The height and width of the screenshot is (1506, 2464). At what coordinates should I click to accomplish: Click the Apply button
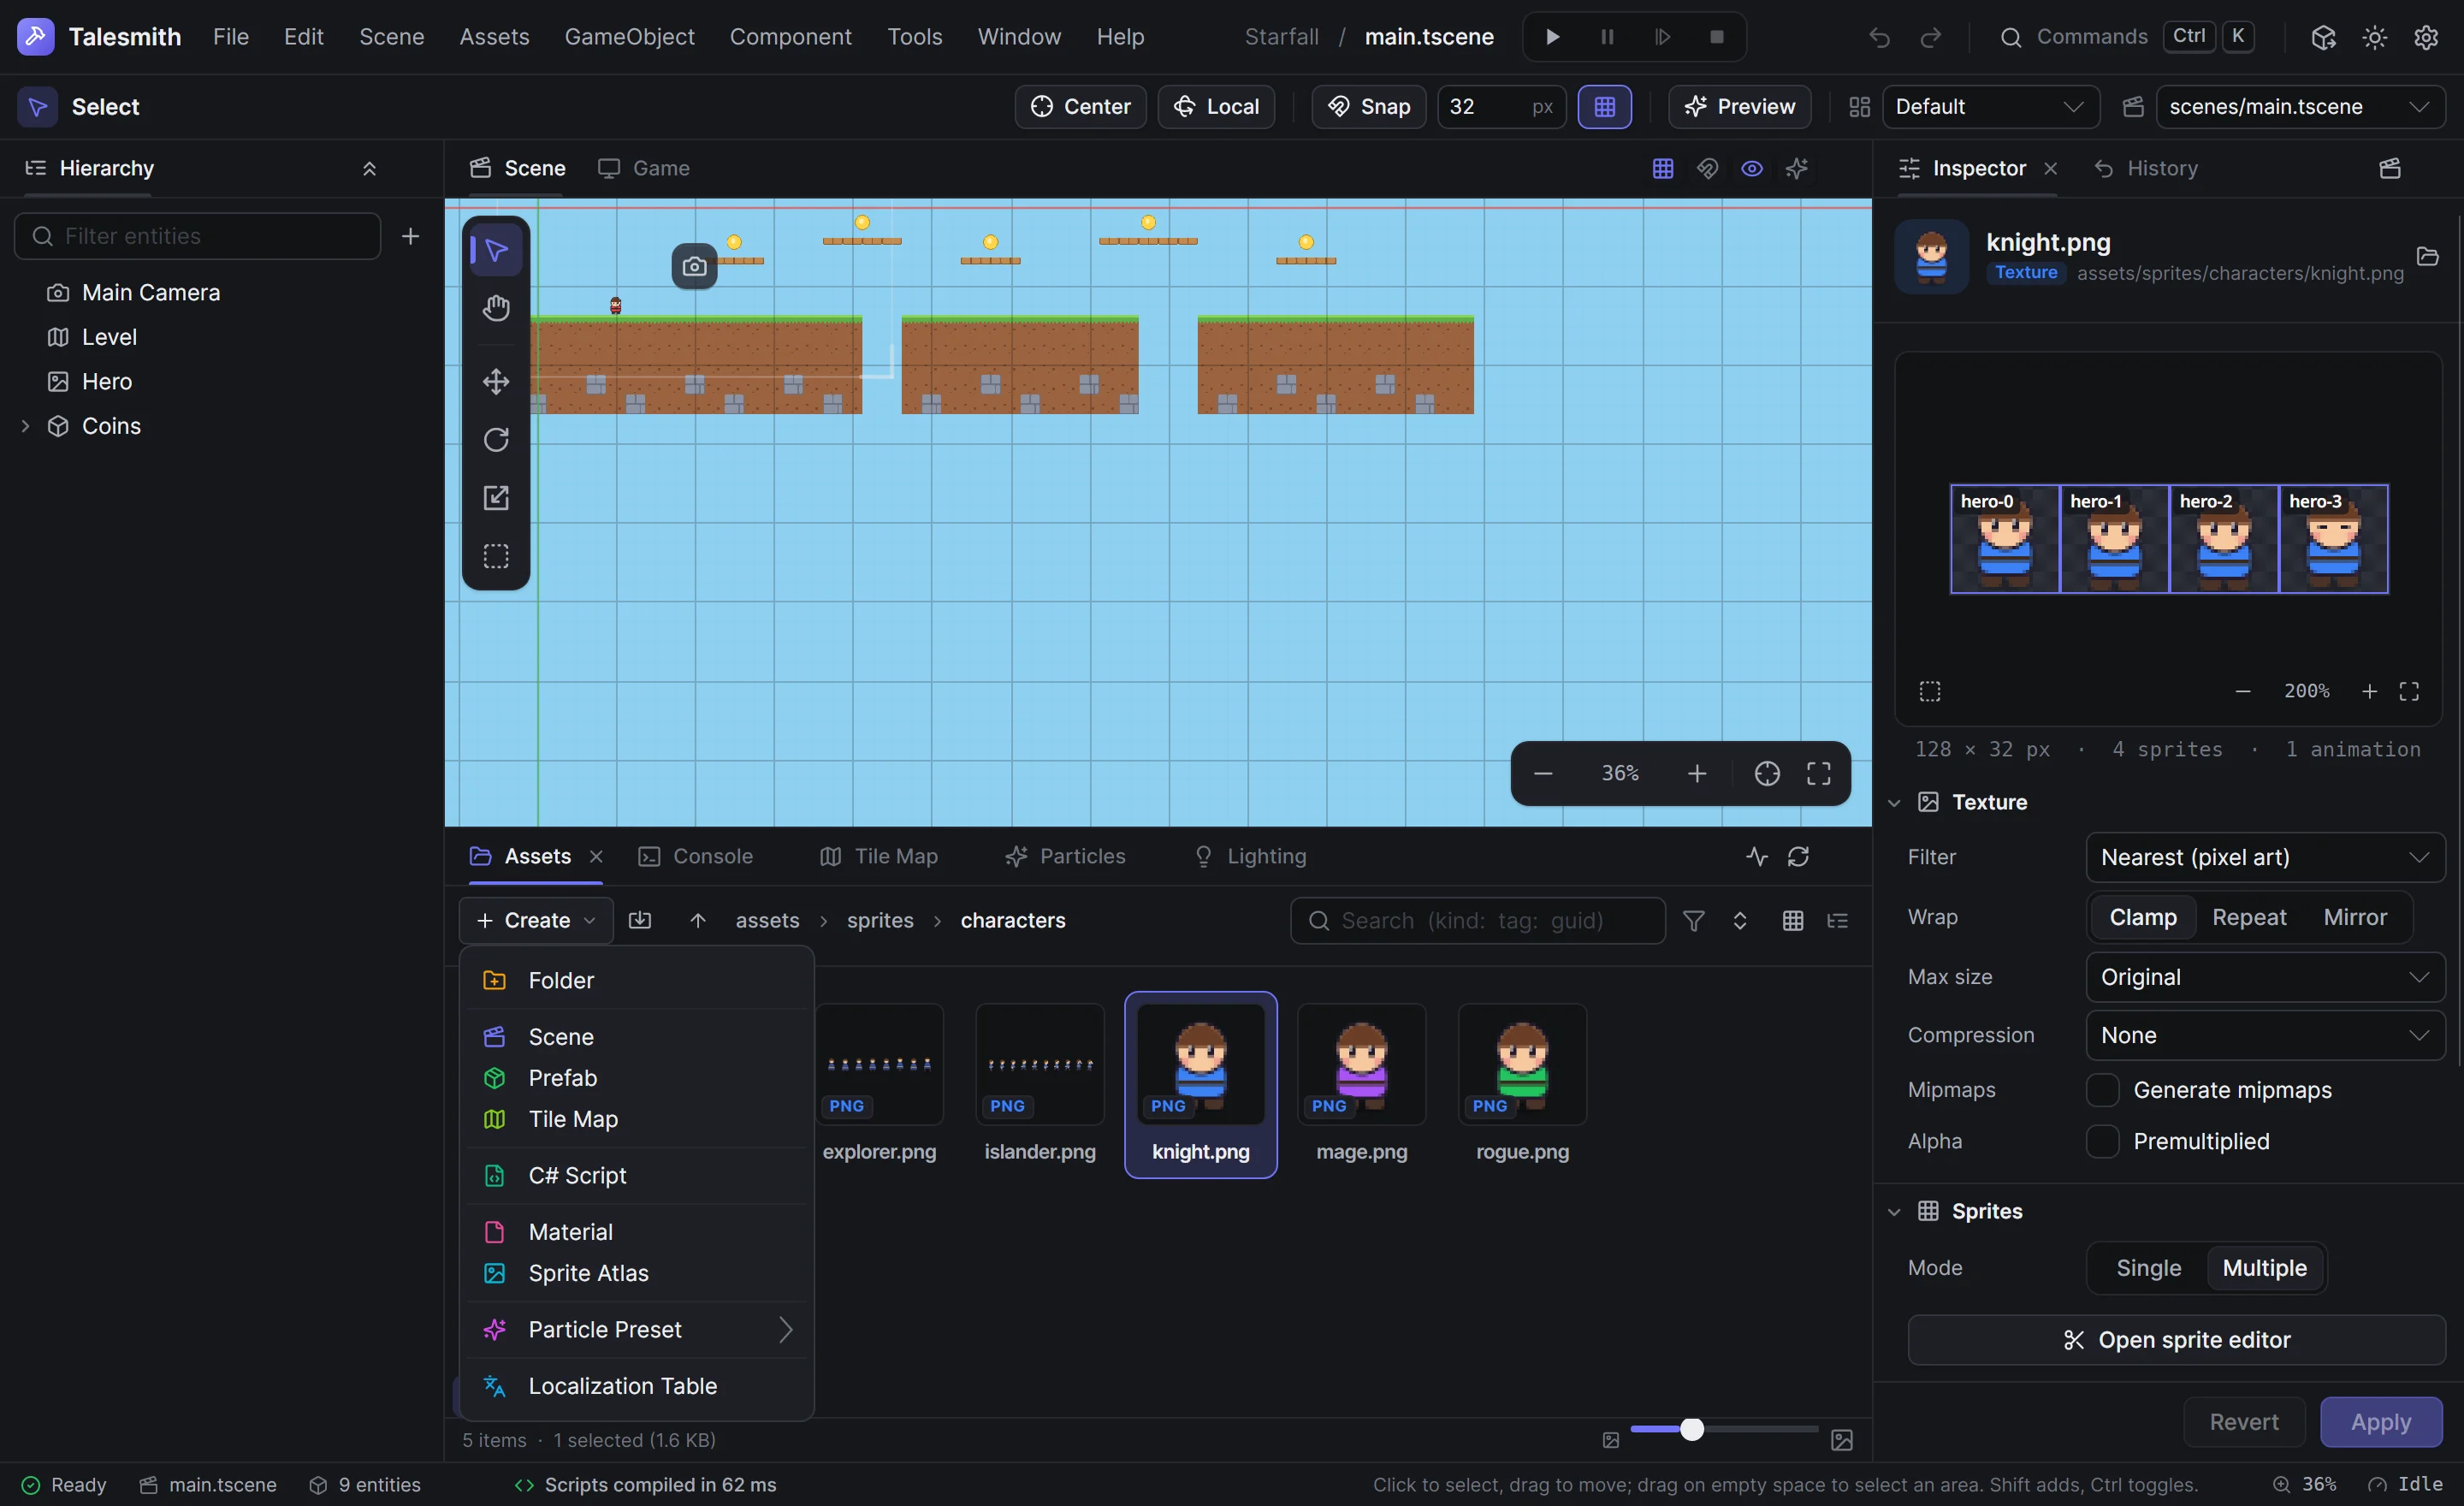tap(2380, 1422)
